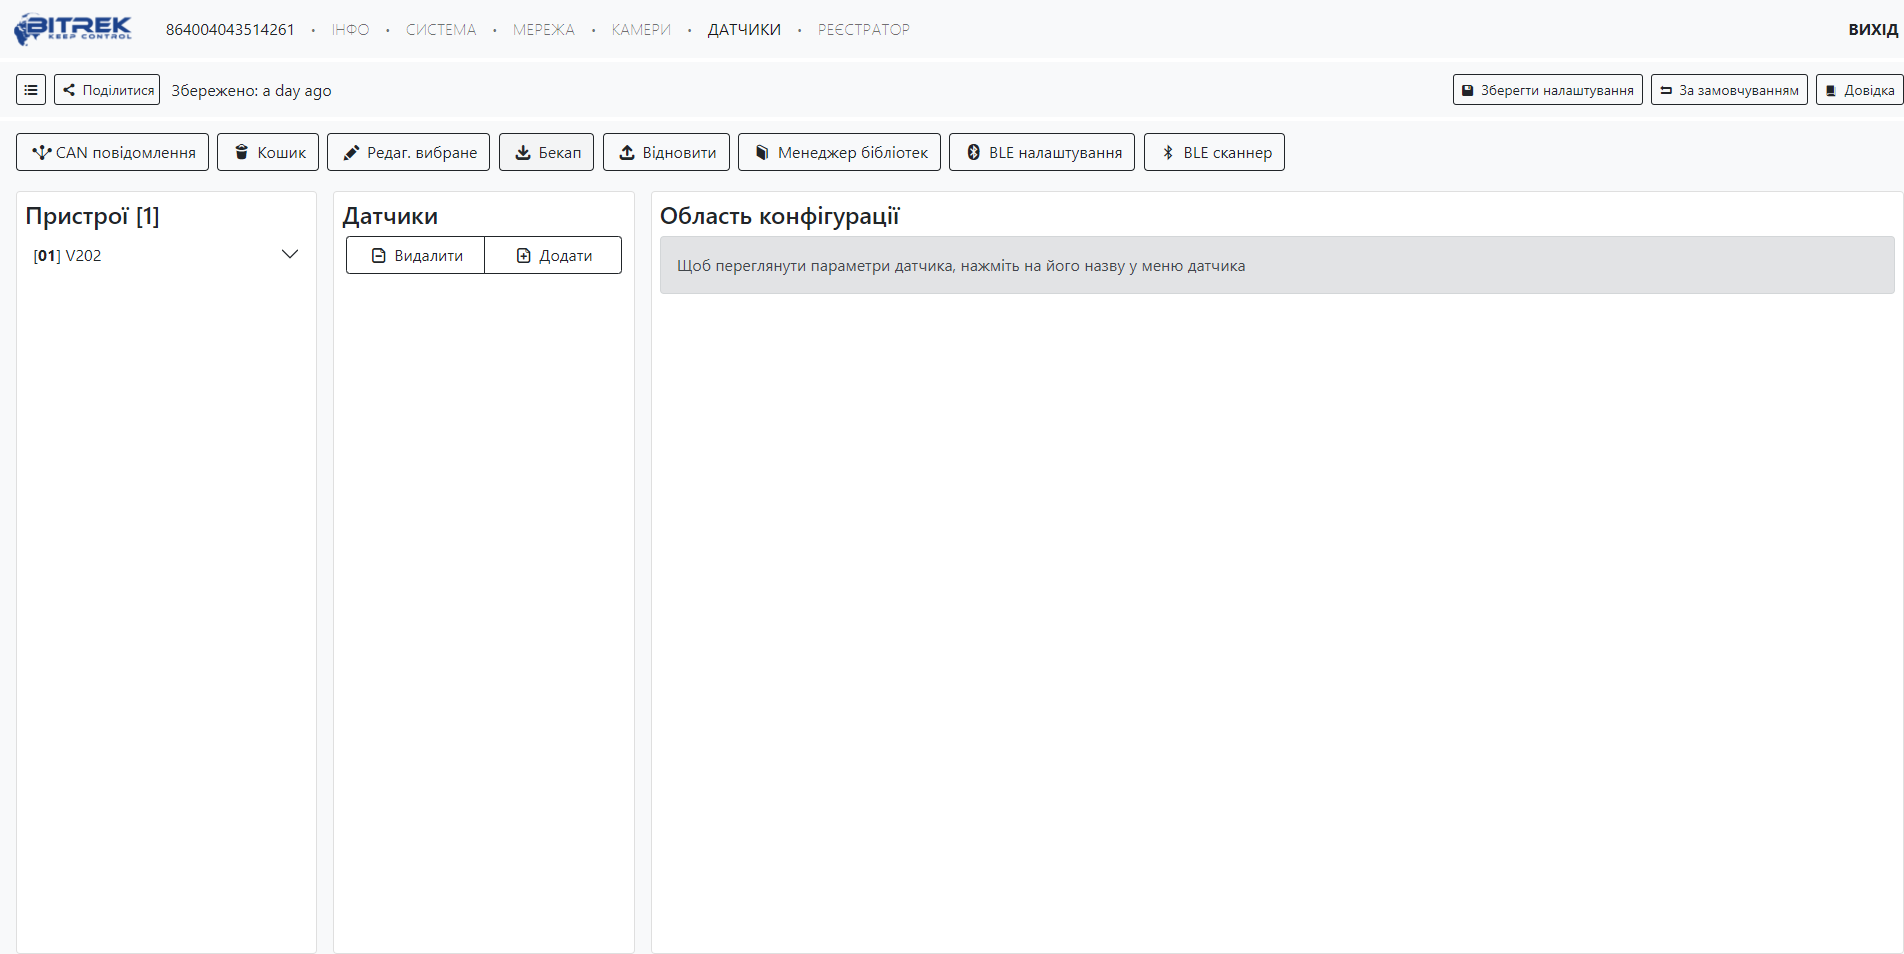
Task: Open the КАМЕРИ tab
Action: point(641,30)
